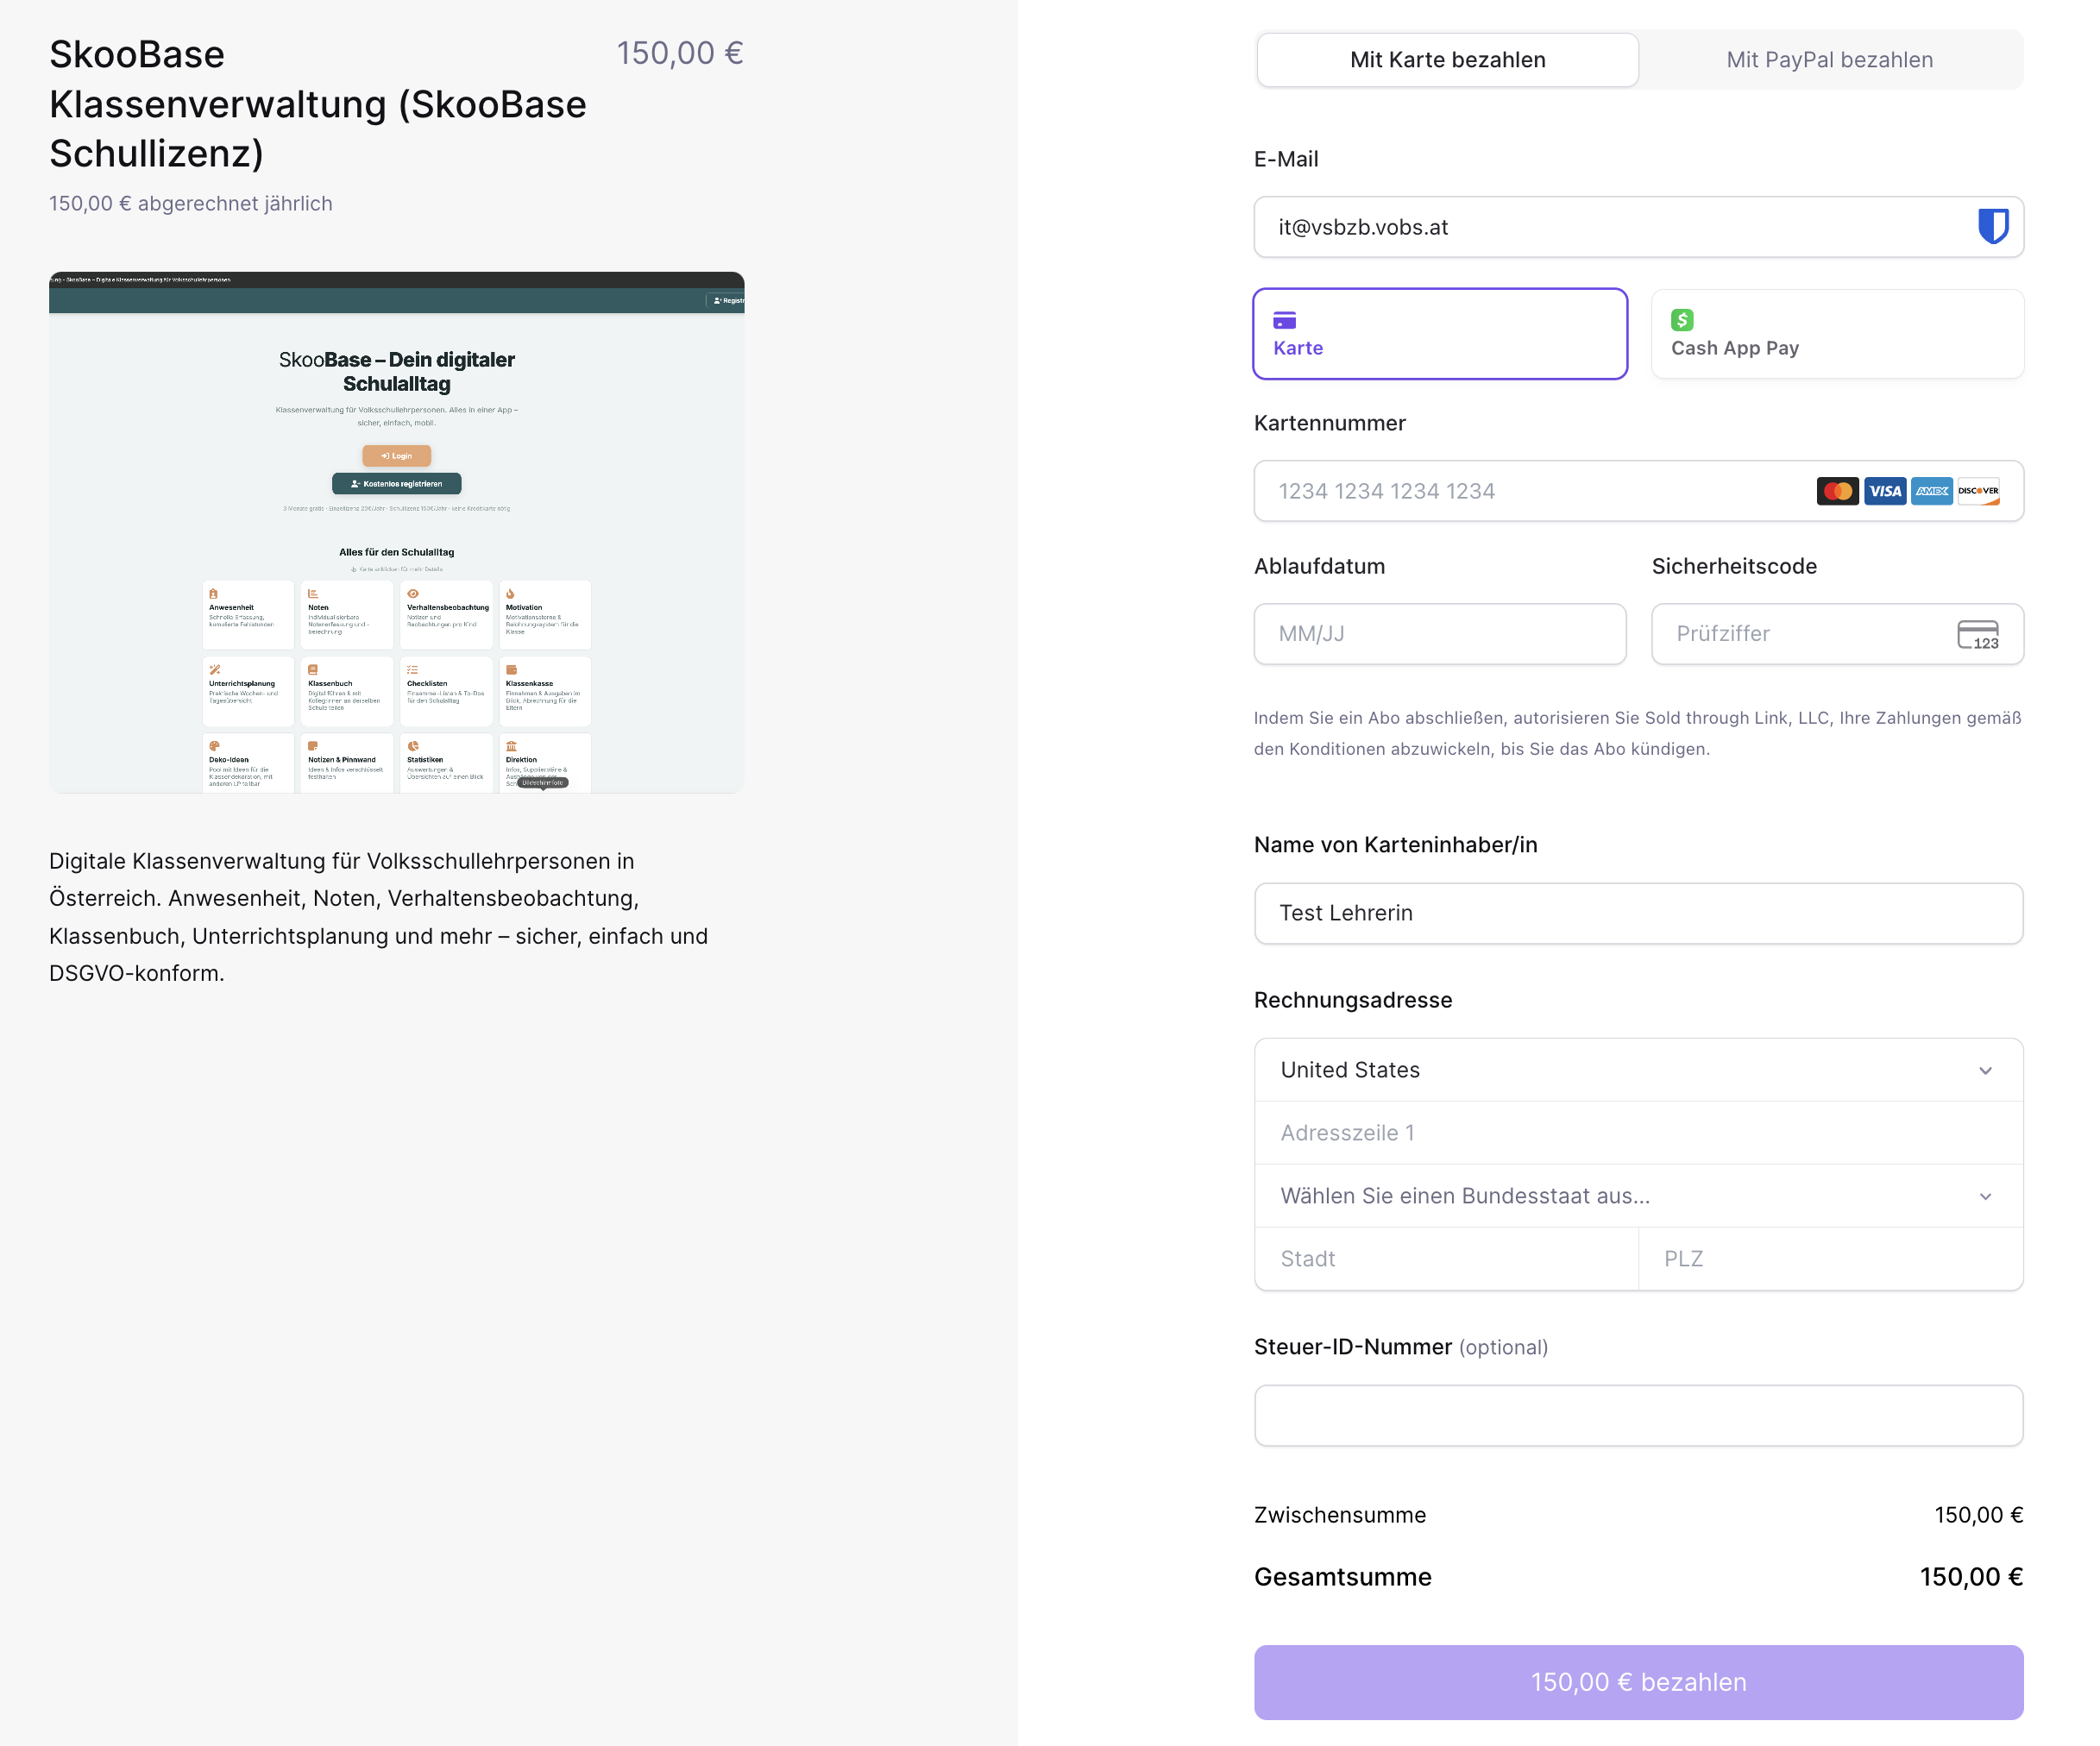Click the product description paragraph

pyautogui.click(x=378, y=917)
